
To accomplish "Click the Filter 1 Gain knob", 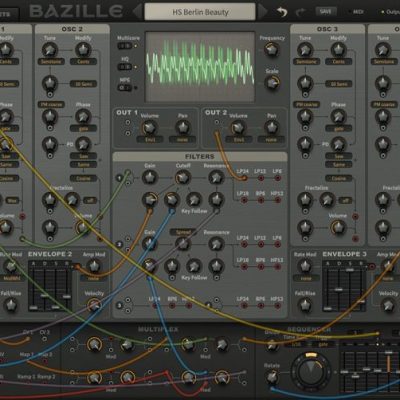I will [150, 177].
